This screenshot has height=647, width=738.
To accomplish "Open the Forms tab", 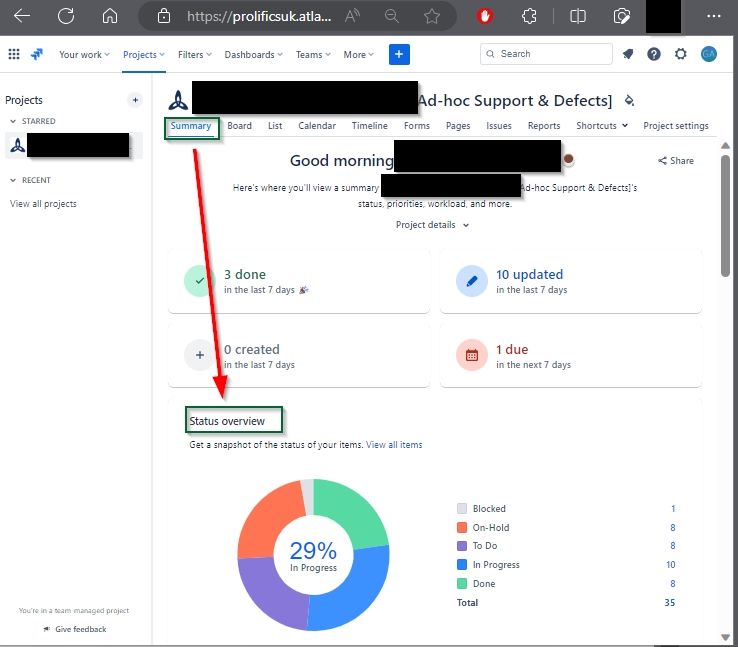I will pyautogui.click(x=417, y=126).
